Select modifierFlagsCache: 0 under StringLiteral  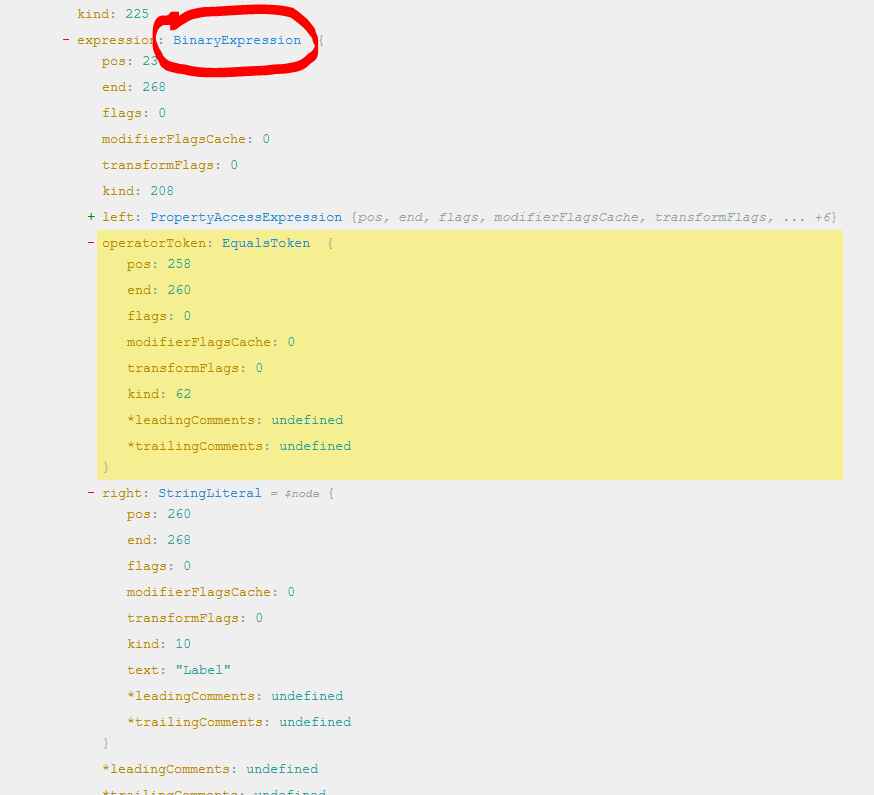[x=209, y=591]
